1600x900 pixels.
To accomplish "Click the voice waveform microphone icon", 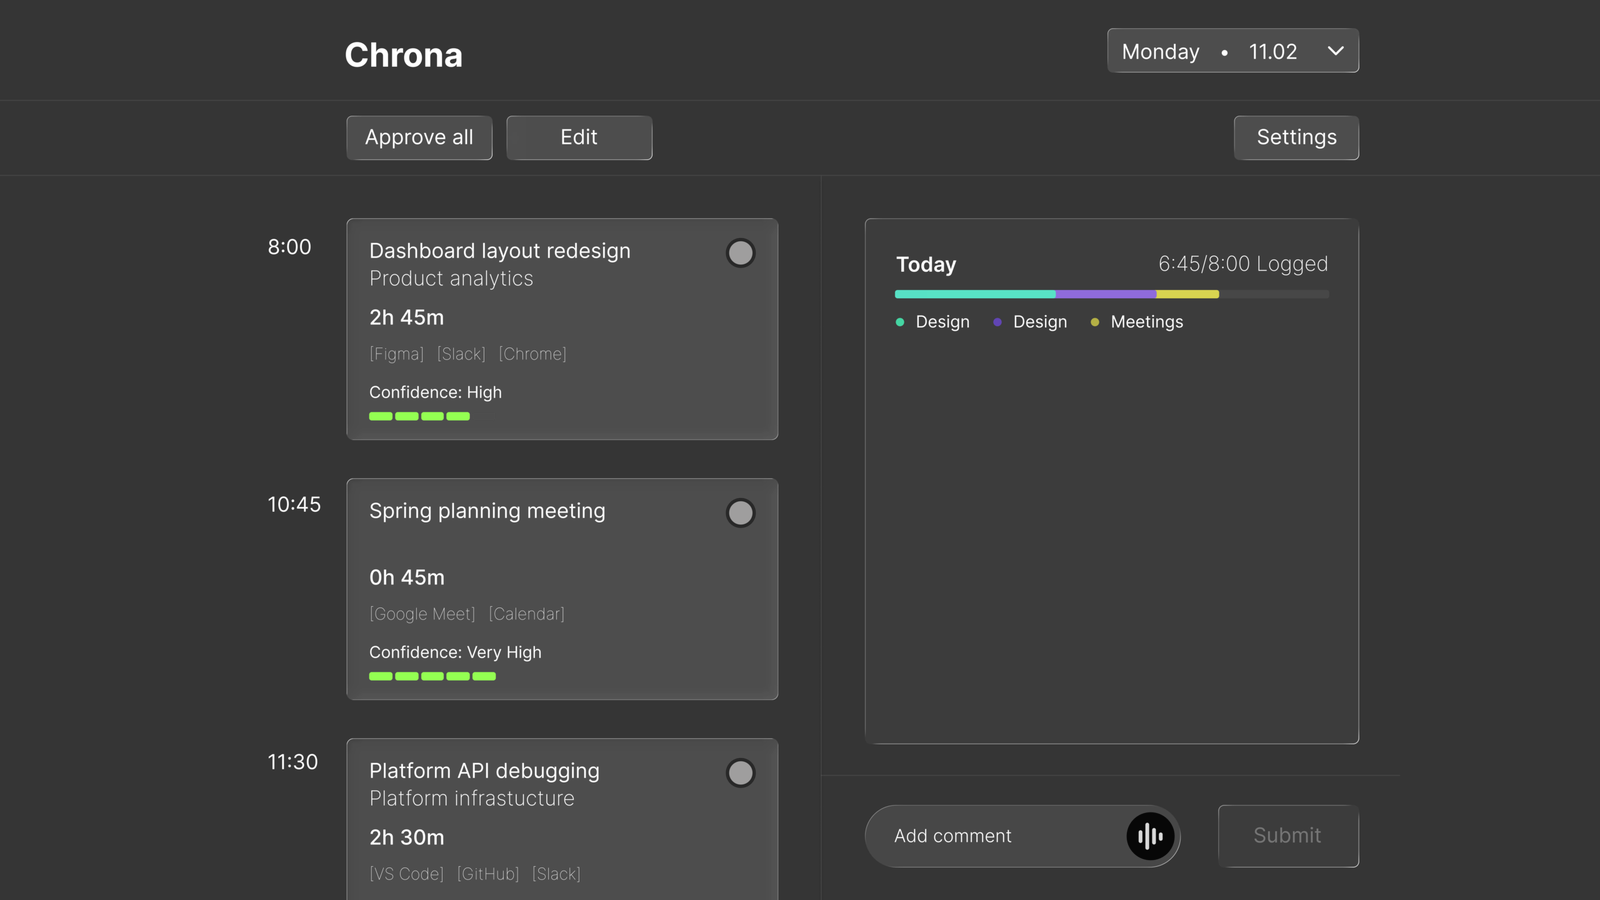I will pos(1150,836).
